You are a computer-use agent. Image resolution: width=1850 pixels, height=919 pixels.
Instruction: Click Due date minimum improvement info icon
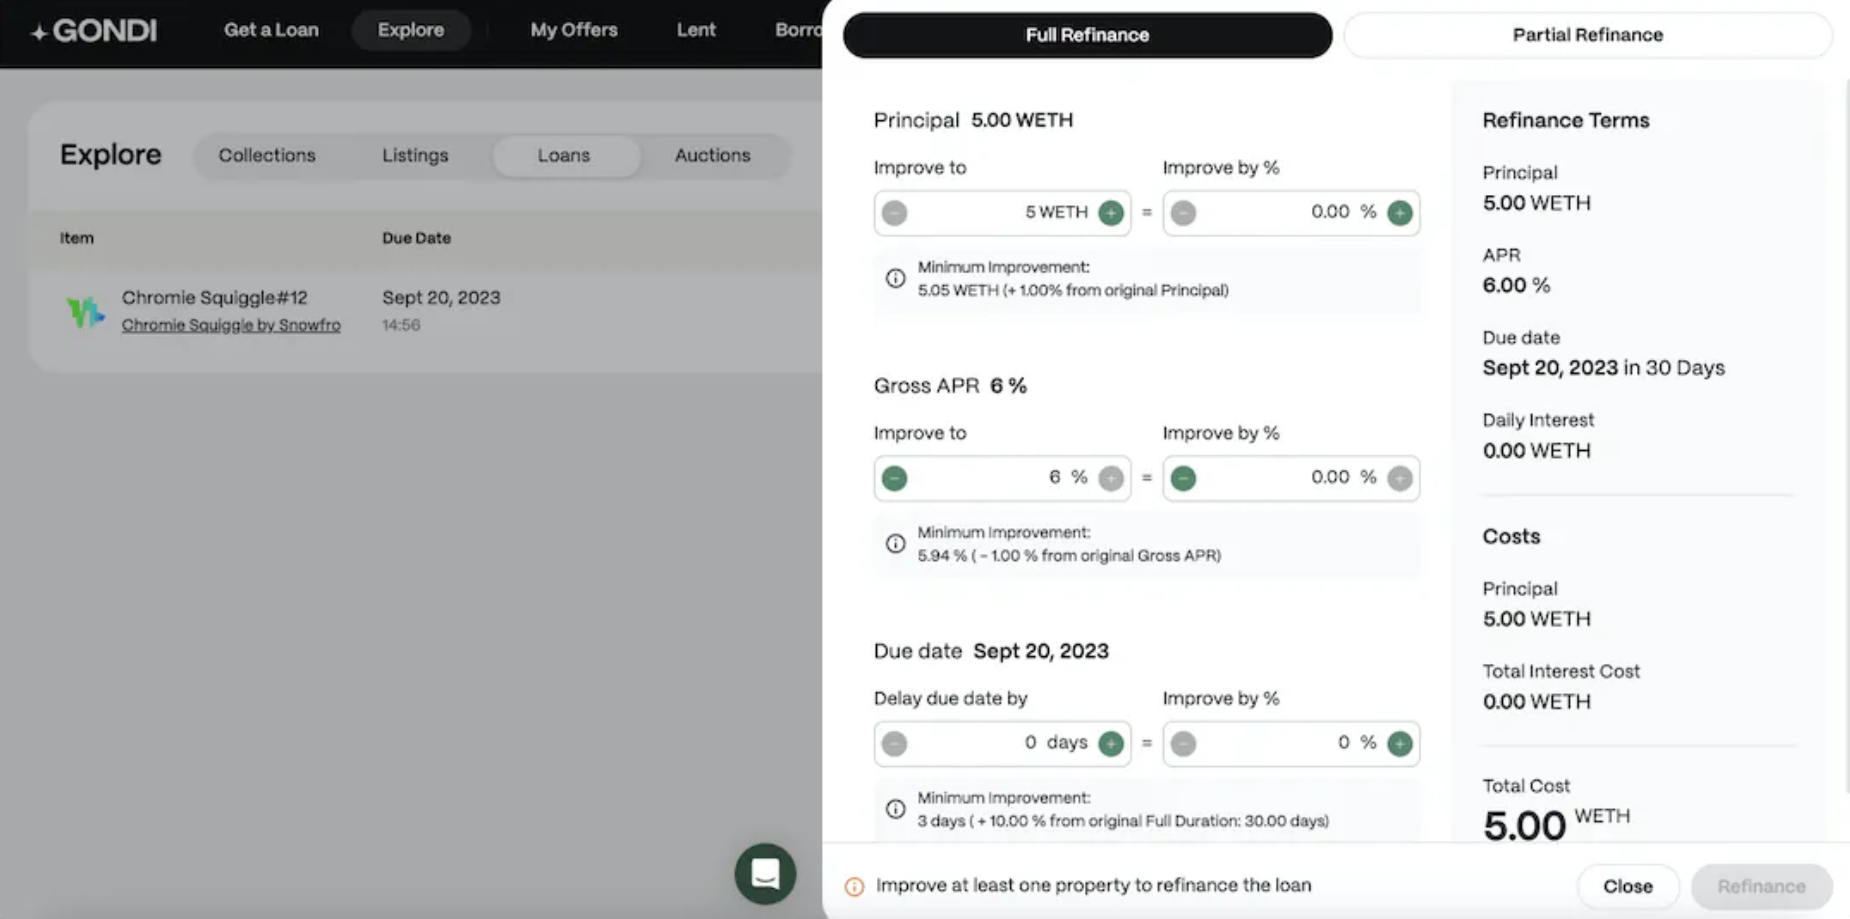click(x=895, y=808)
